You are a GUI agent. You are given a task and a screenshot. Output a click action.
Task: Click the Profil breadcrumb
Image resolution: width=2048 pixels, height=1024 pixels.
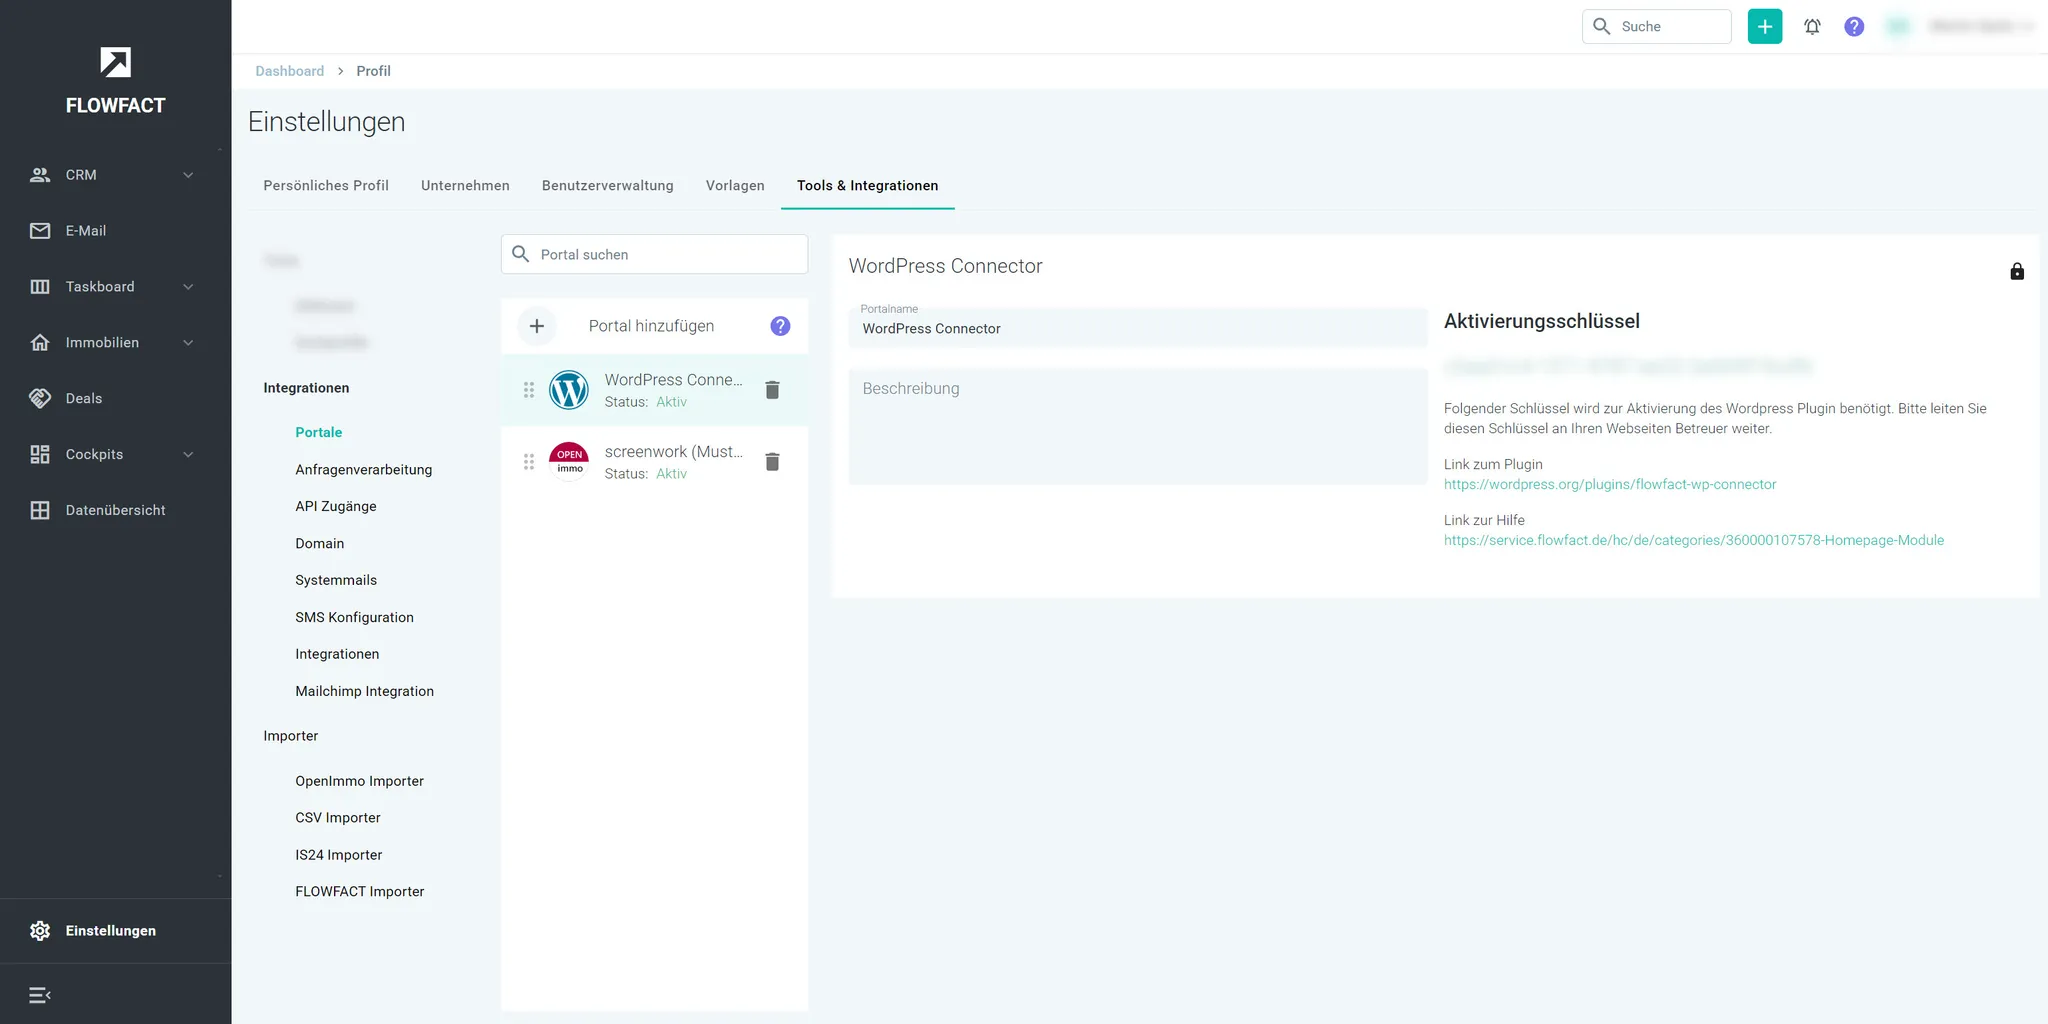point(374,71)
